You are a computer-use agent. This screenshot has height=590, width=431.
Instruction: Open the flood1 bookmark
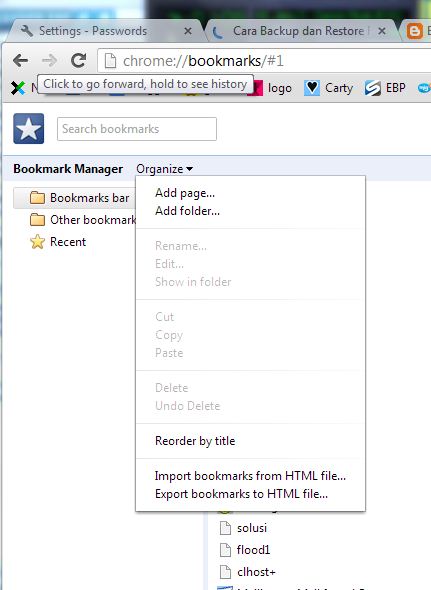245,550
